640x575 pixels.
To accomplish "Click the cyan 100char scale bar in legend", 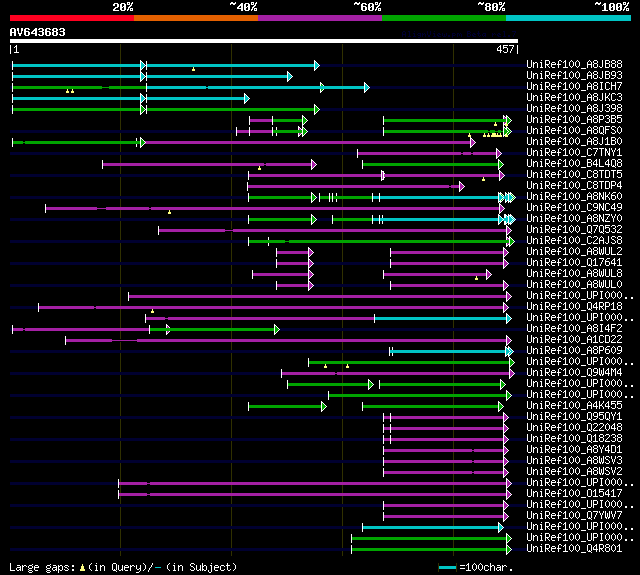I will [447, 567].
